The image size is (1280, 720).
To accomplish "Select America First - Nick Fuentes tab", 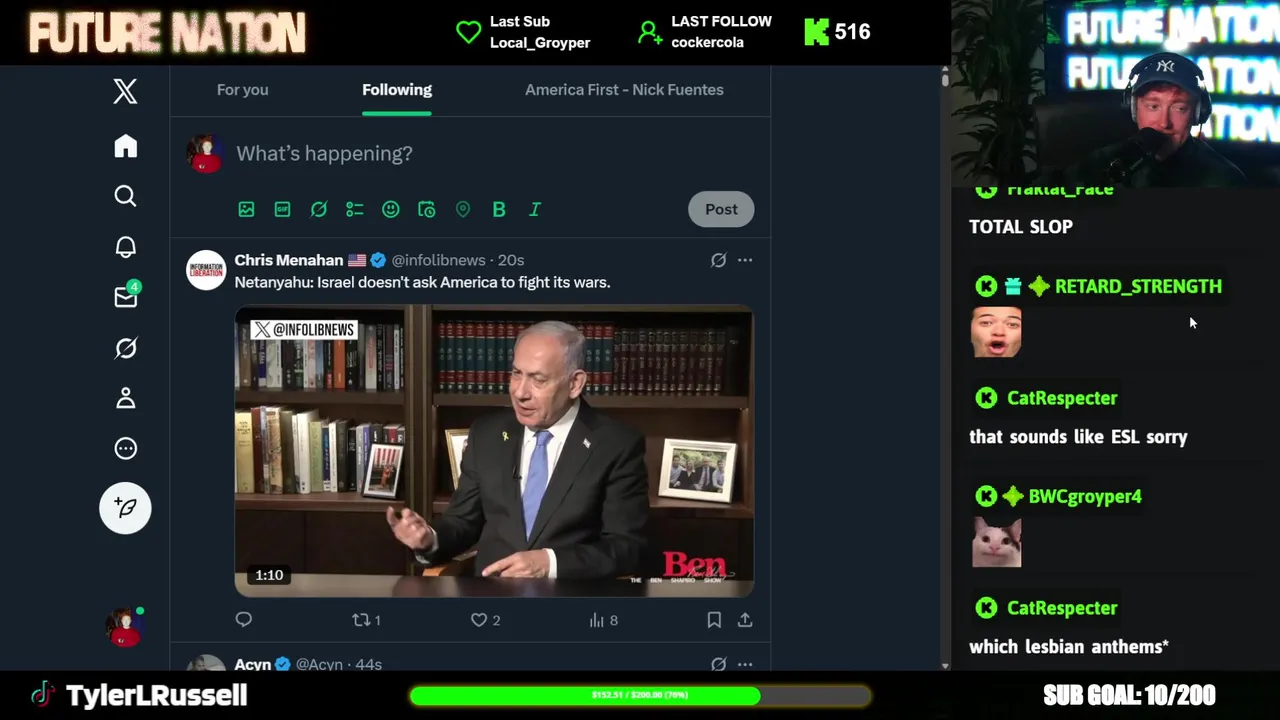I will [624, 90].
